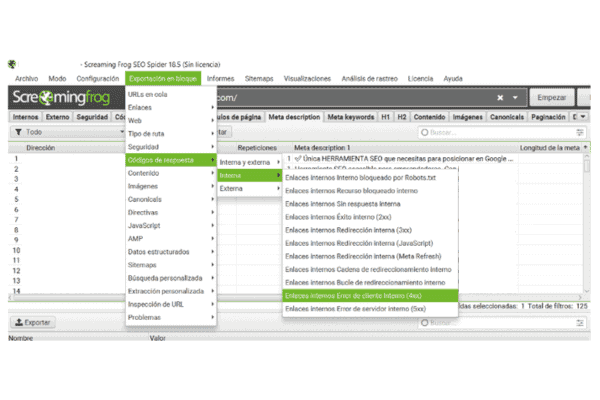Viewport: 600px width, 400px height.
Task: Expand the Inspección de URL submenu
Action: 171,304
